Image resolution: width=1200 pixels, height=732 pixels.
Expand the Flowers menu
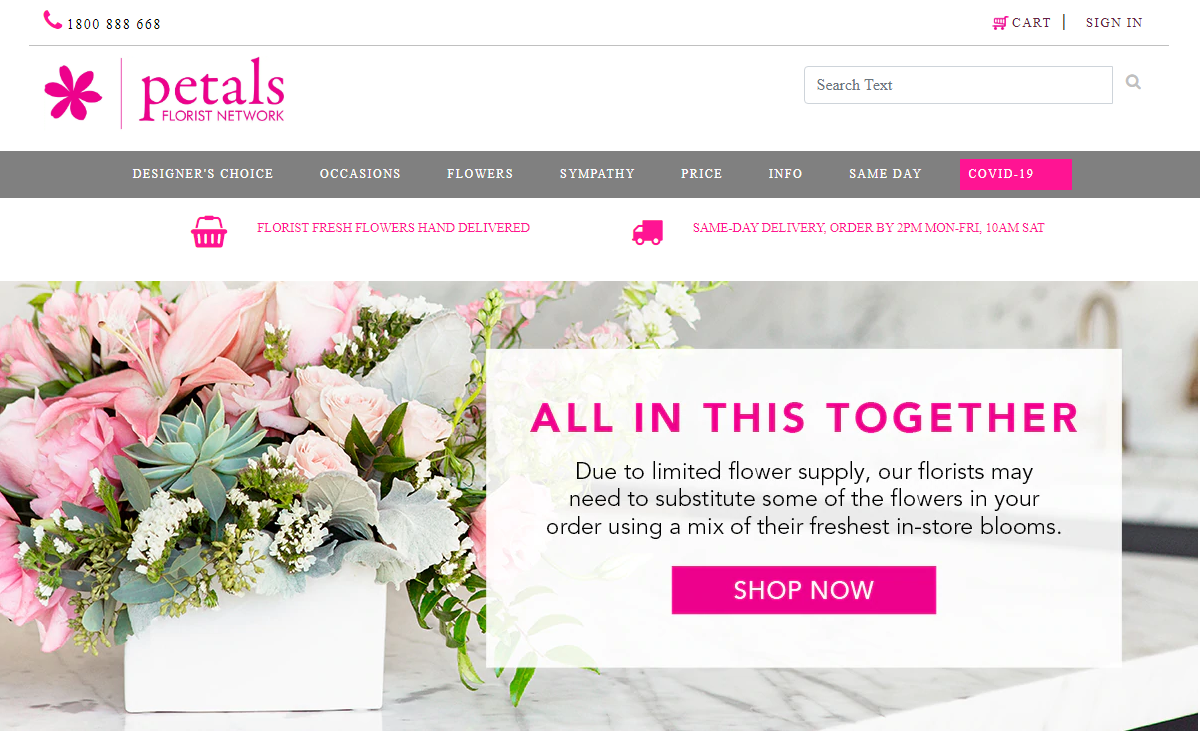480,174
